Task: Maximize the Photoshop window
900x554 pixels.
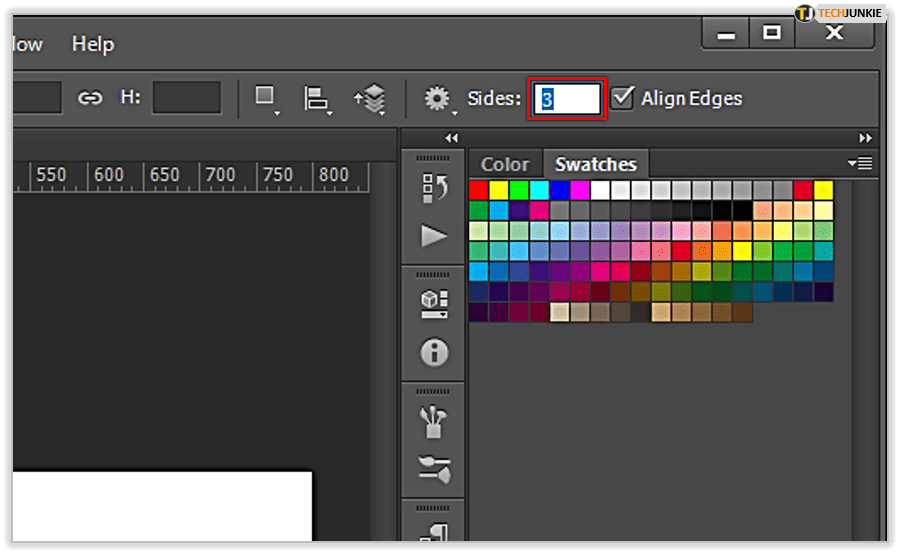Action: [771, 33]
